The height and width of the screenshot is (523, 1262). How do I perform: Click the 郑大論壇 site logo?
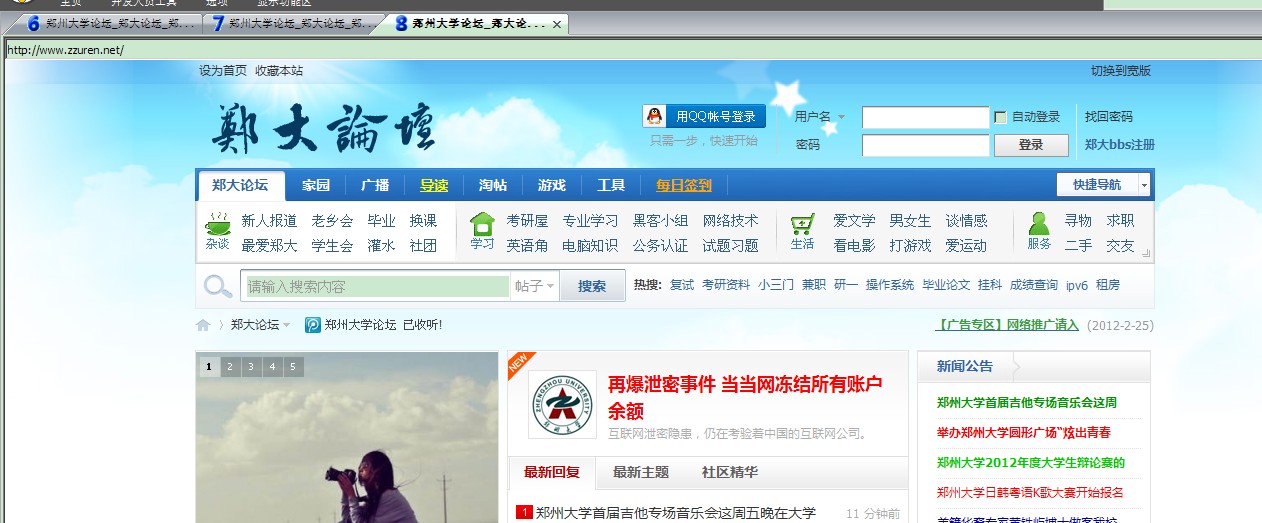324,127
